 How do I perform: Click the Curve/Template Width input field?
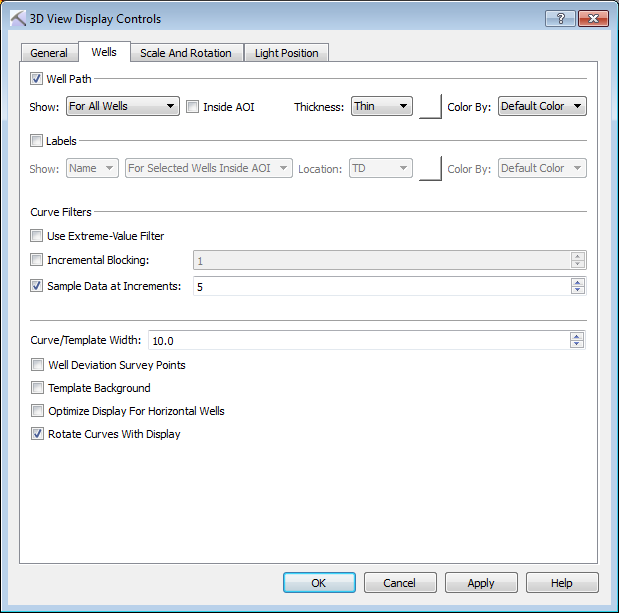(358, 341)
